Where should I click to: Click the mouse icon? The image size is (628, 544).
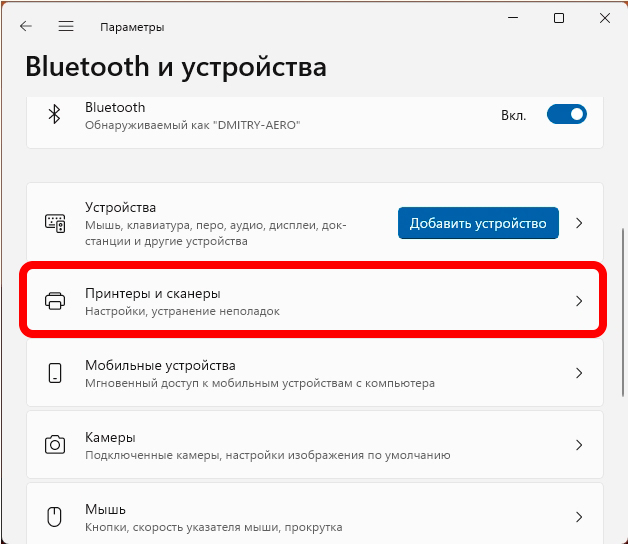[54, 517]
